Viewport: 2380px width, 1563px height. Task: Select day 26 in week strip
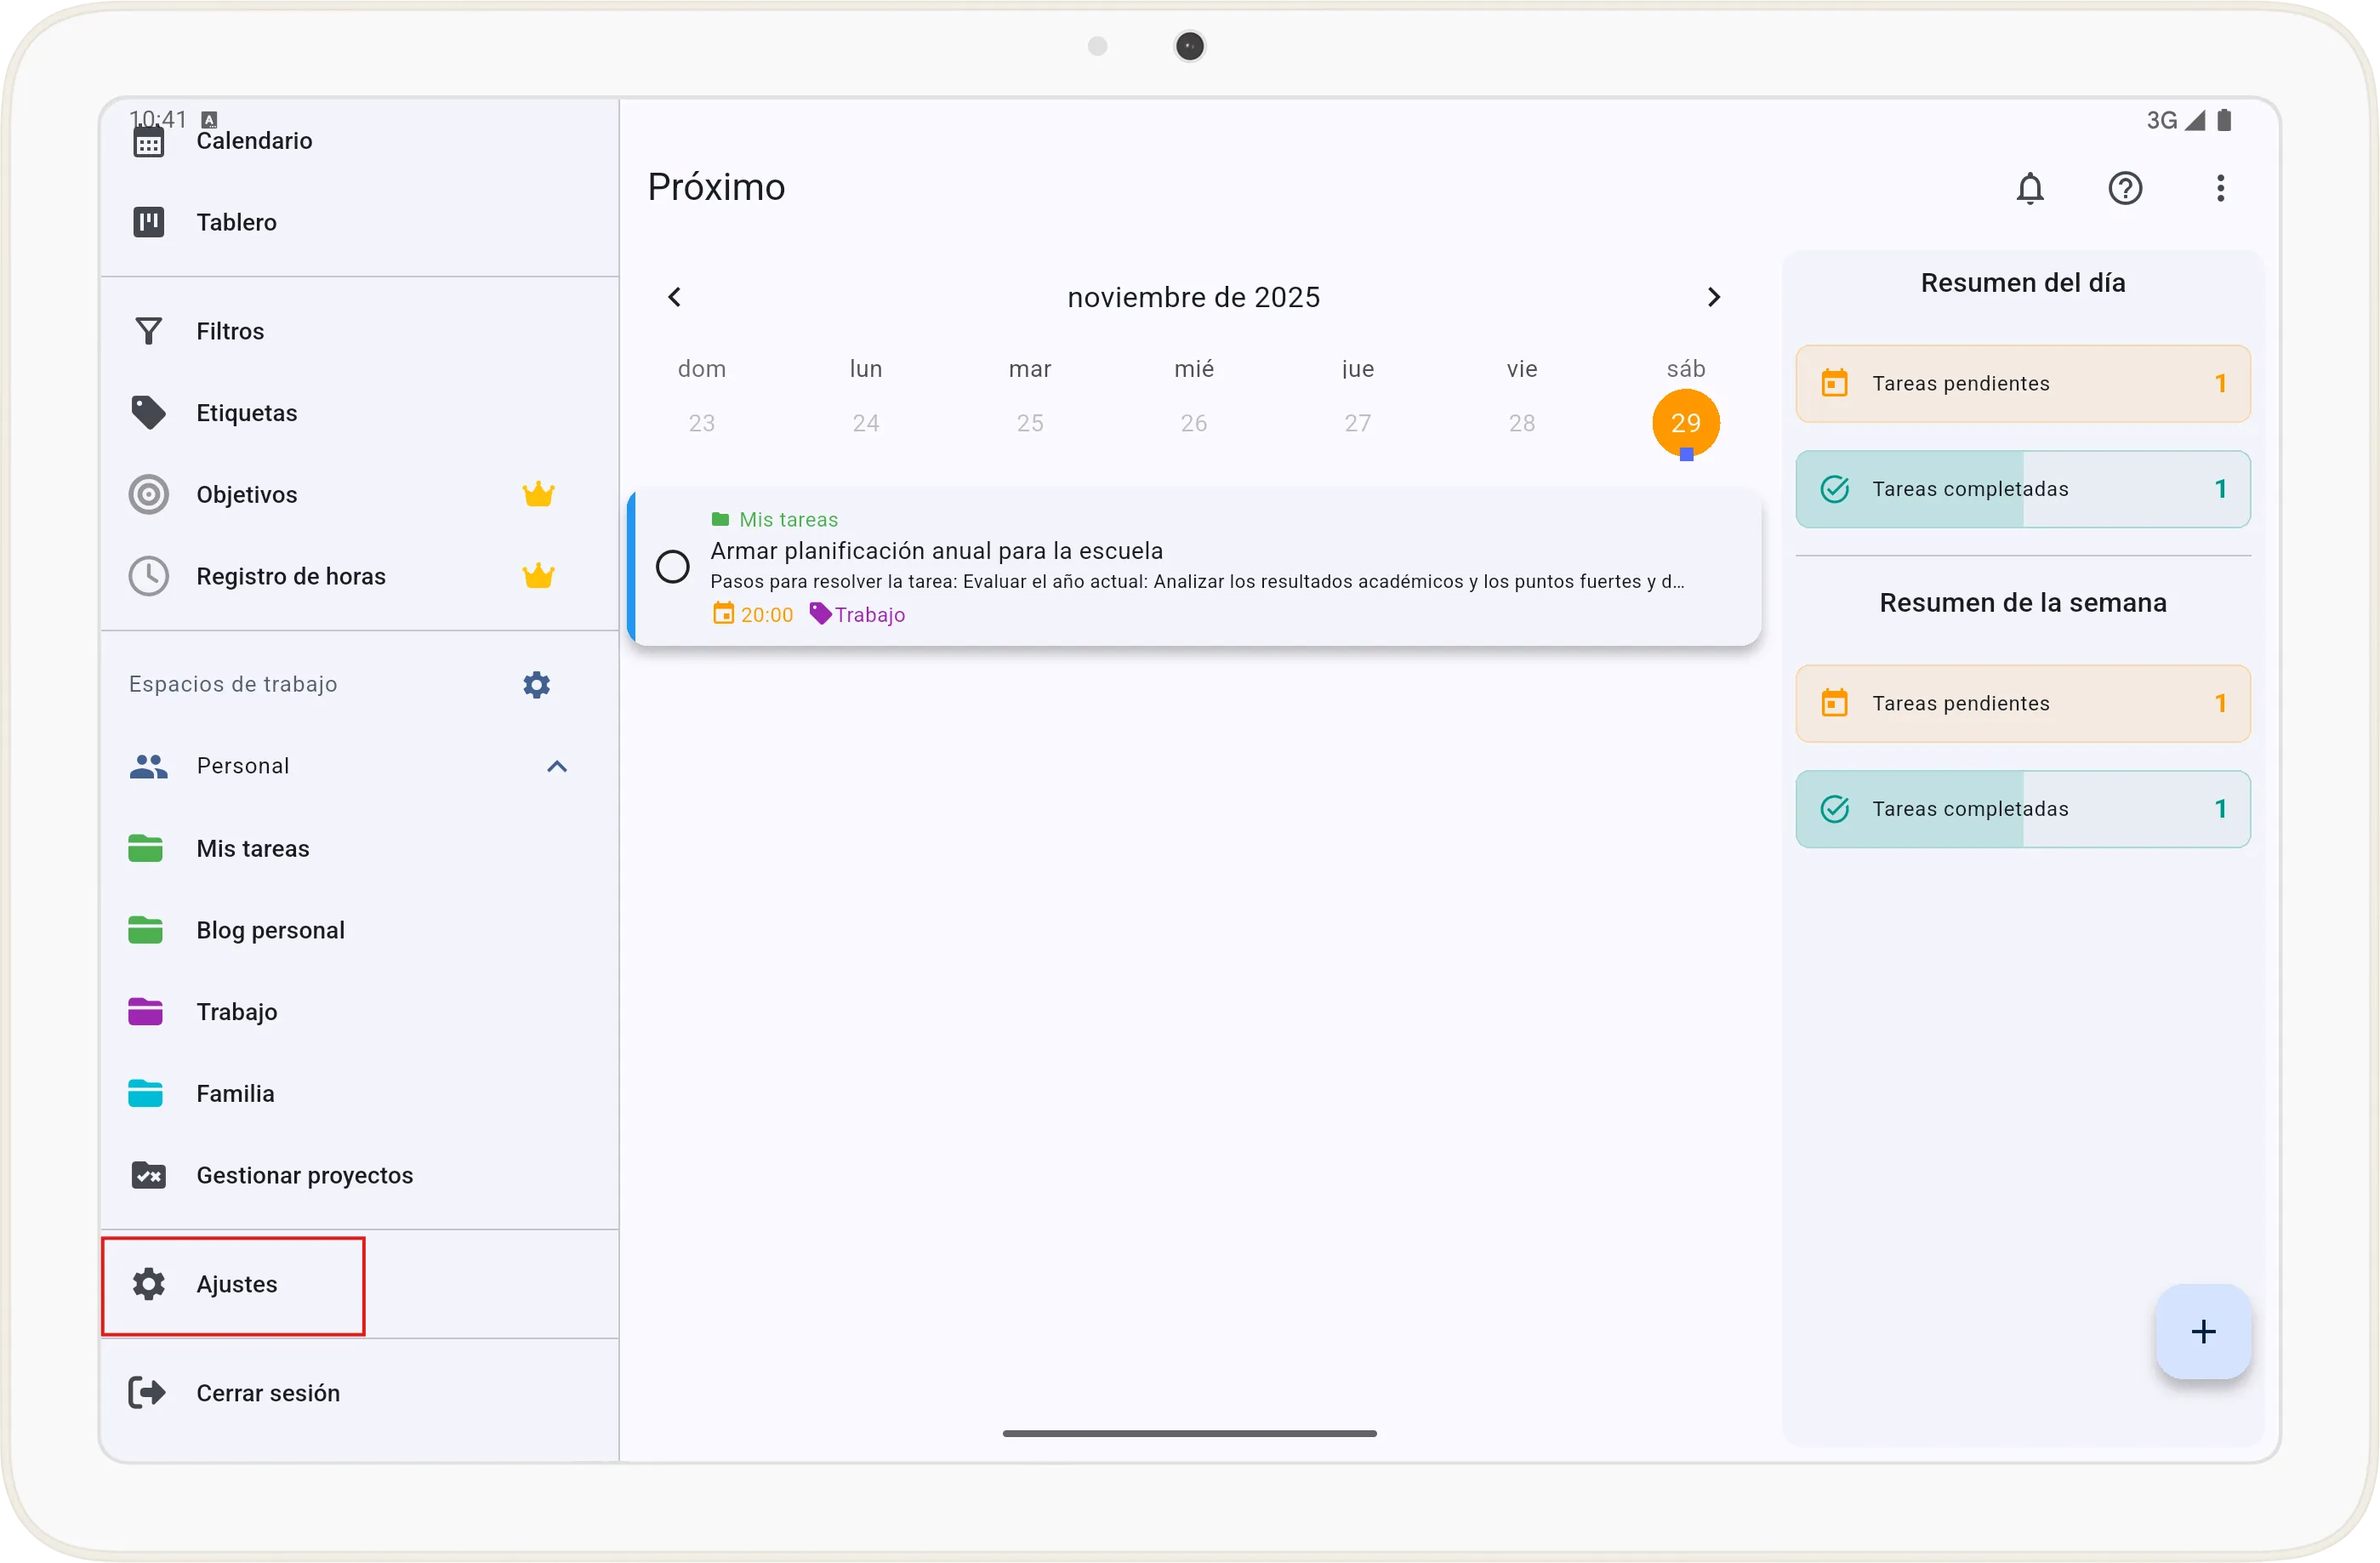[x=1193, y=423]
